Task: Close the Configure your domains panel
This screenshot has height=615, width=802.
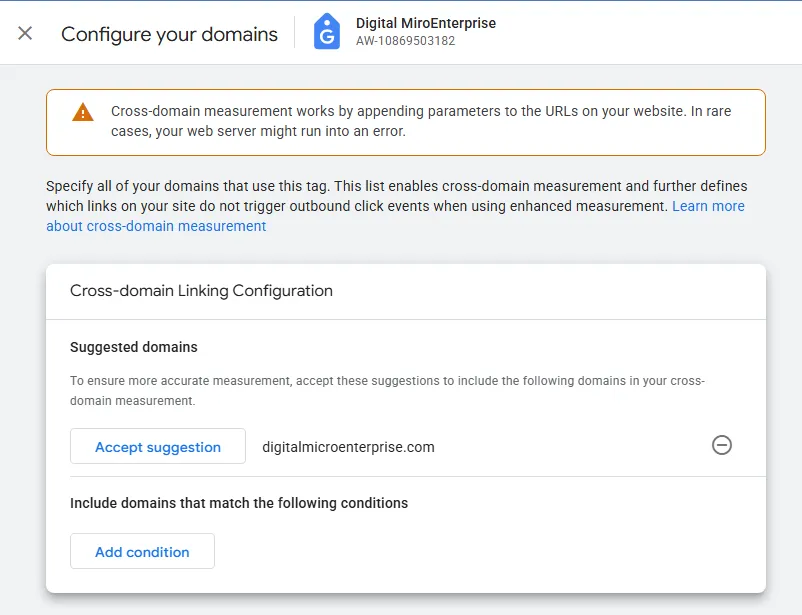Action: click(x=25, y=33)
